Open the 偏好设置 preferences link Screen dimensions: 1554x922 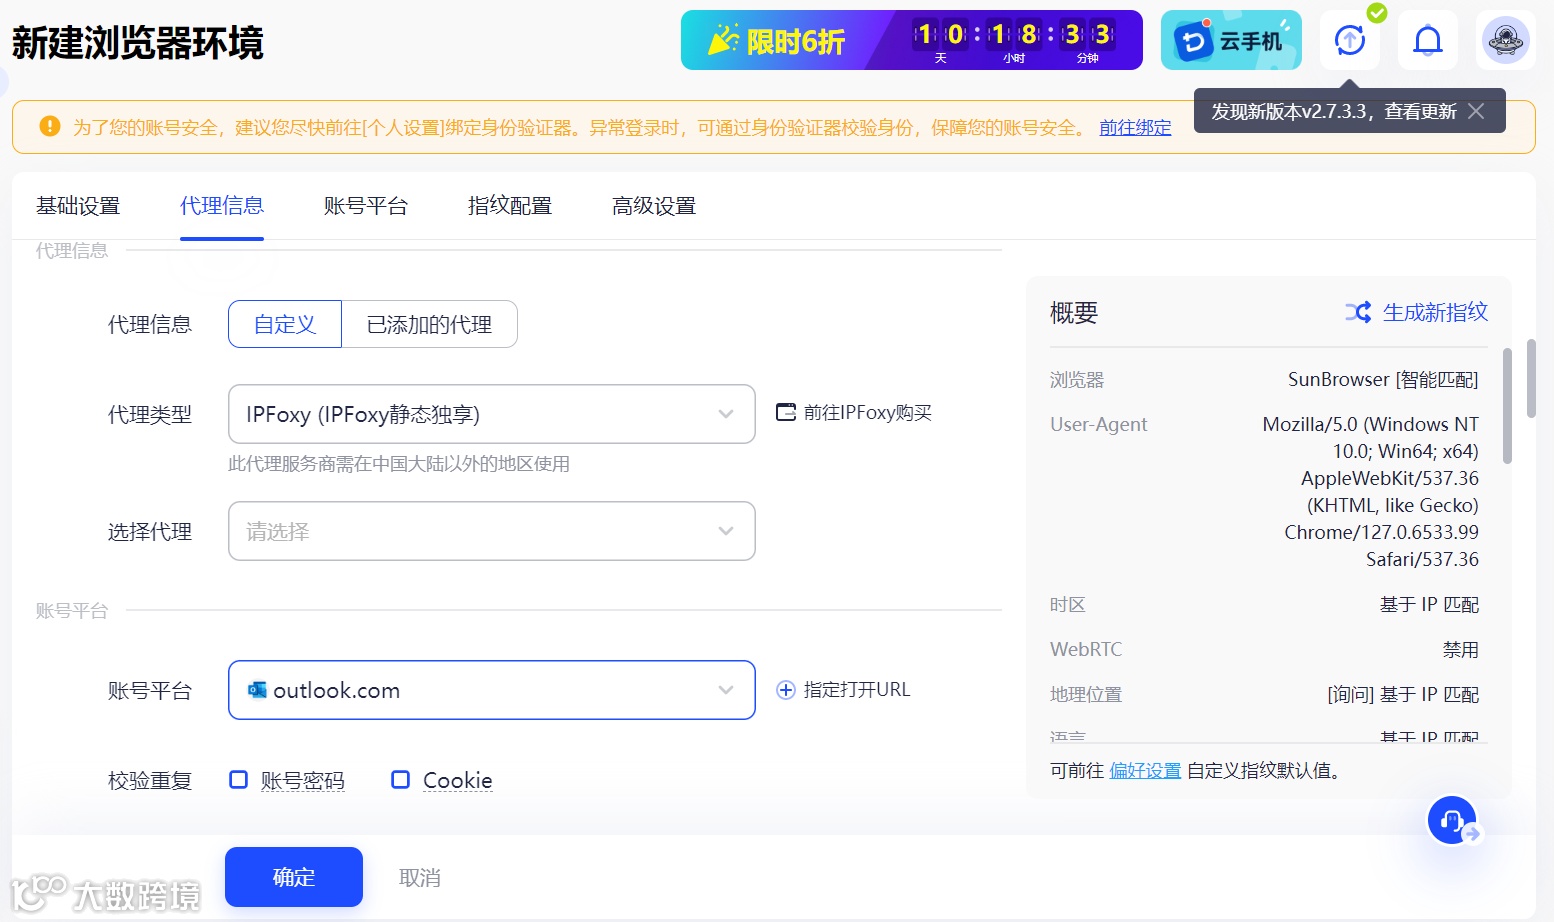point(1145,770)
